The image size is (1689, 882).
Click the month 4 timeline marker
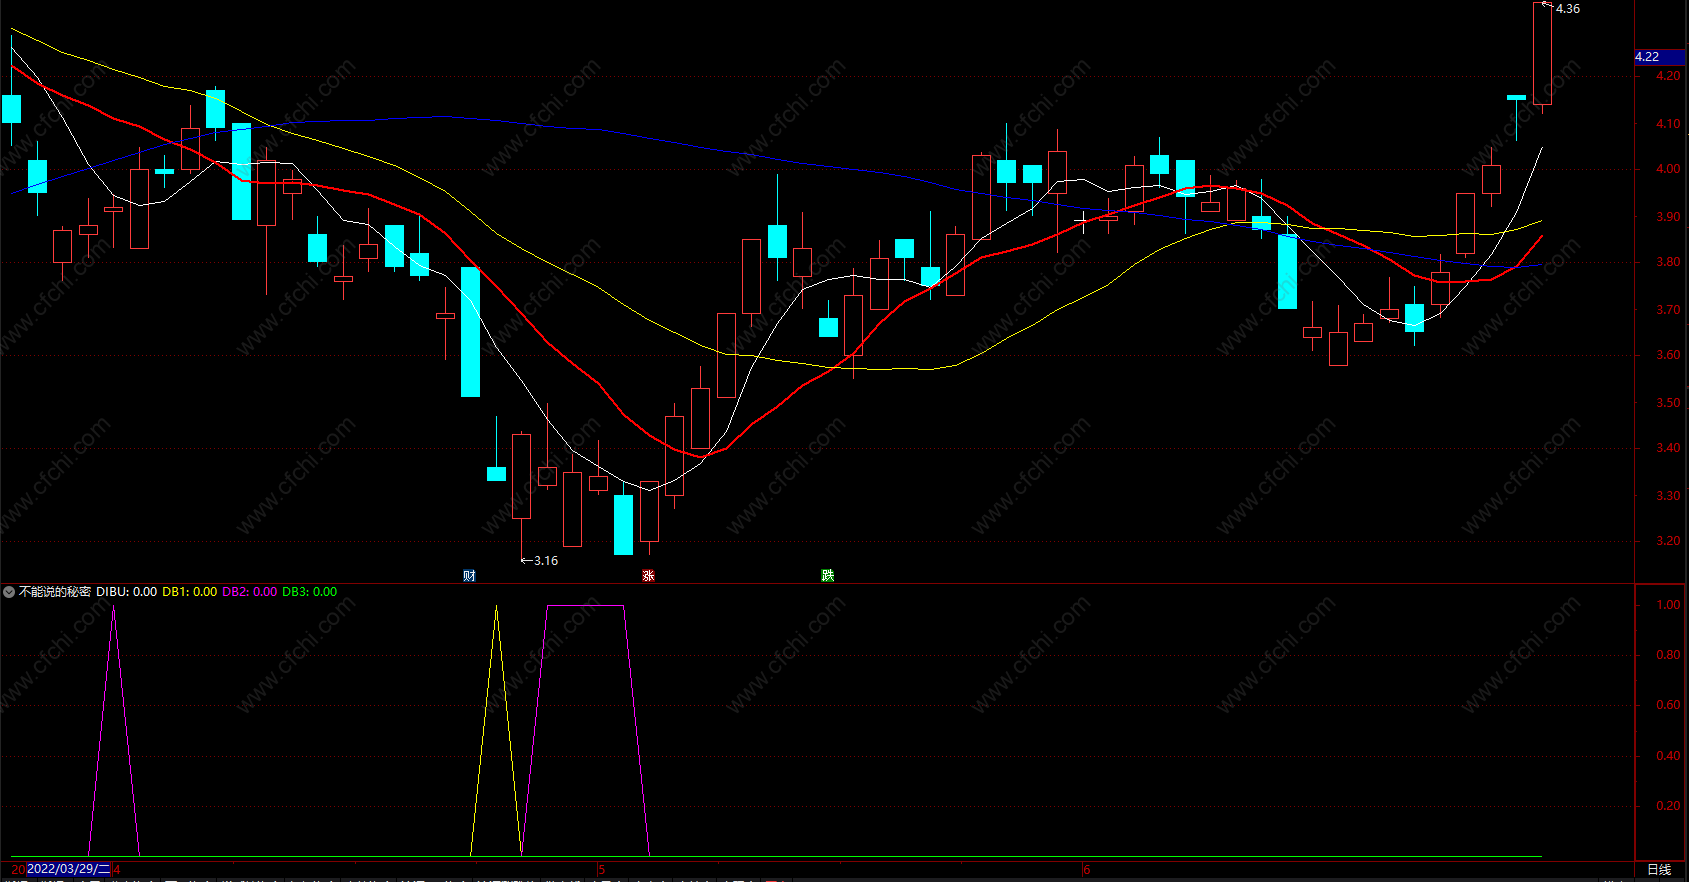117,870
